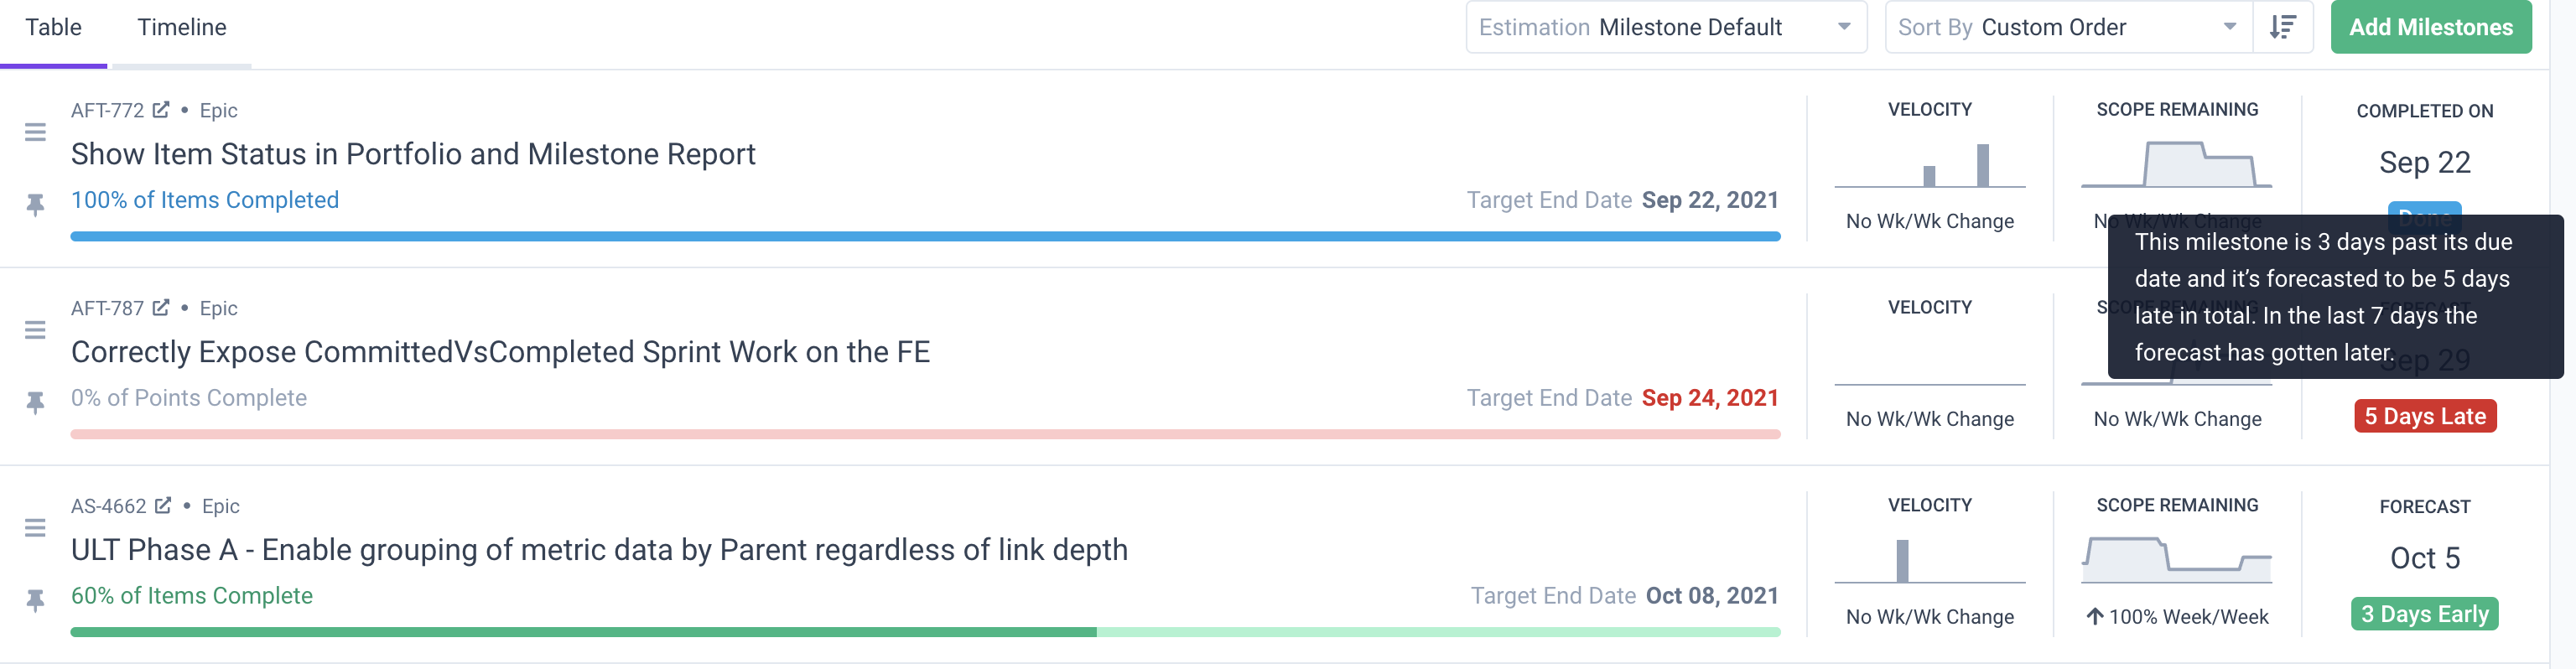The width and height of the screenshot is (2576, 669).
Task: Click the 5 Days Late badge
Action: pos(2425,416)
